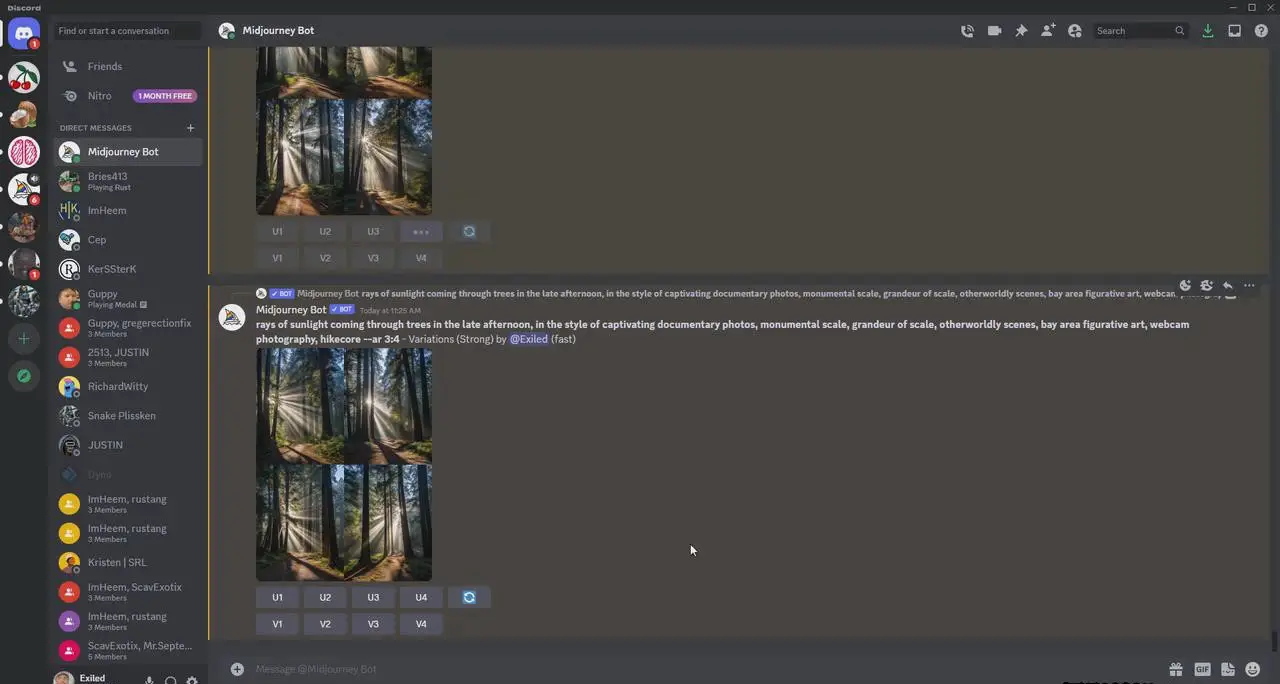Screen dimensions: 1280x684
Task: Open DM with Snake Plissken
Action: pyautogui.click(x=129, y=416)
